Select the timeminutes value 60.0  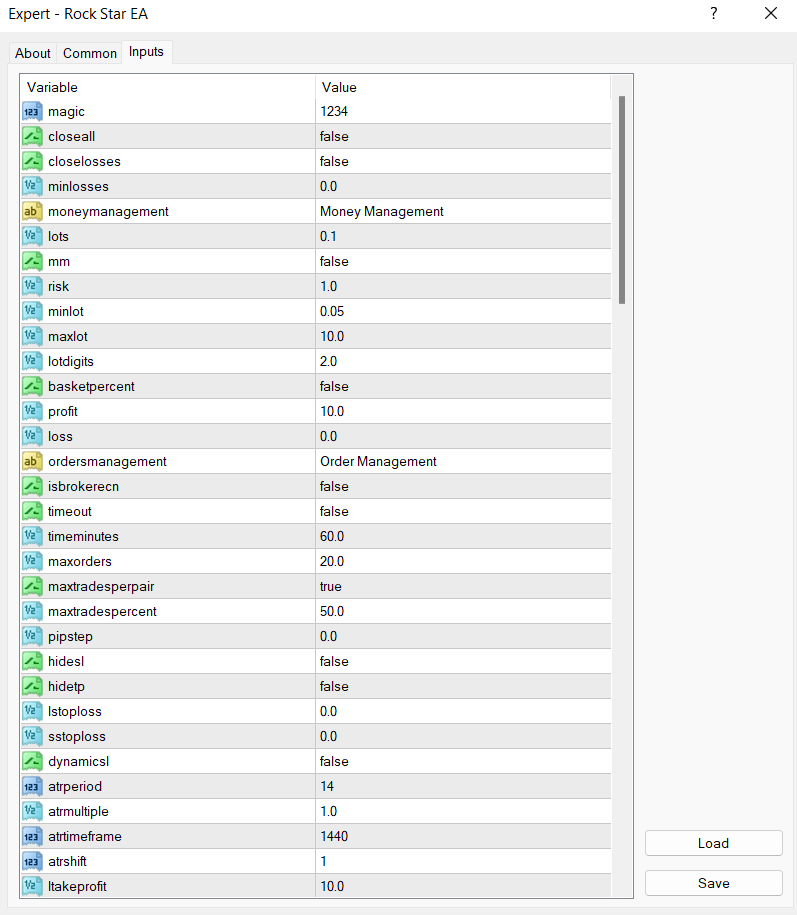pos(463,536)
